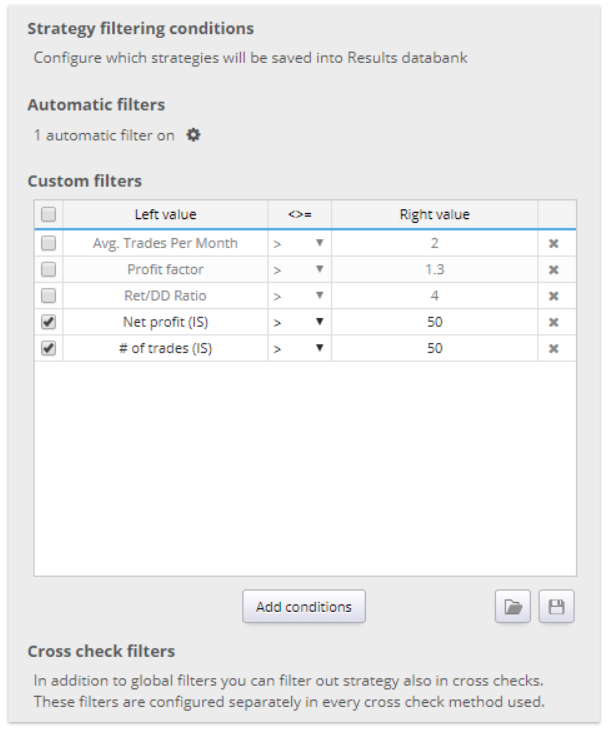Edit right value 2 for Avg. Trades

(x=434, y=243)
